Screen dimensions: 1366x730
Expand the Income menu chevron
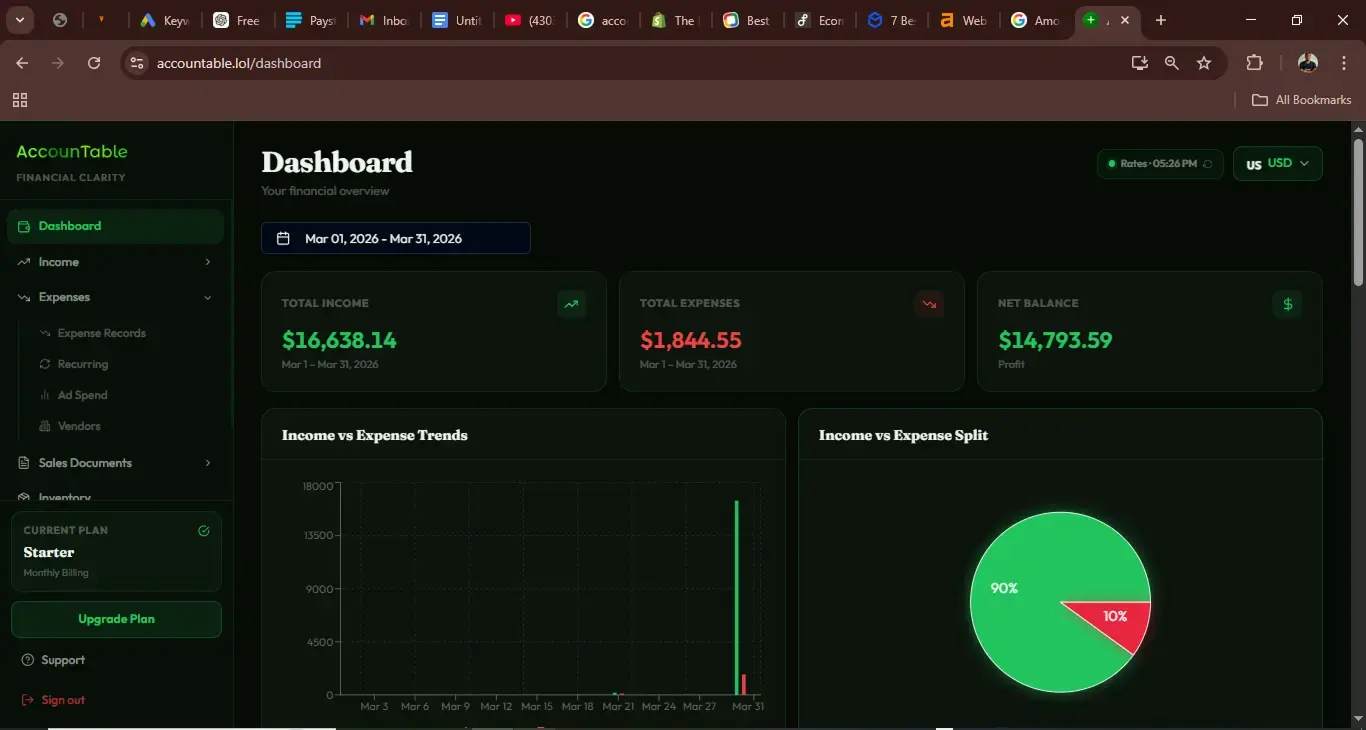coord(207,261)
